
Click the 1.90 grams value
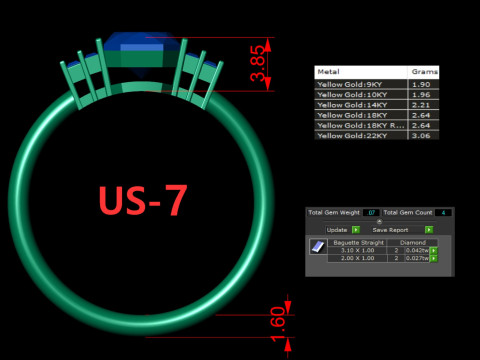click(421, 85)
